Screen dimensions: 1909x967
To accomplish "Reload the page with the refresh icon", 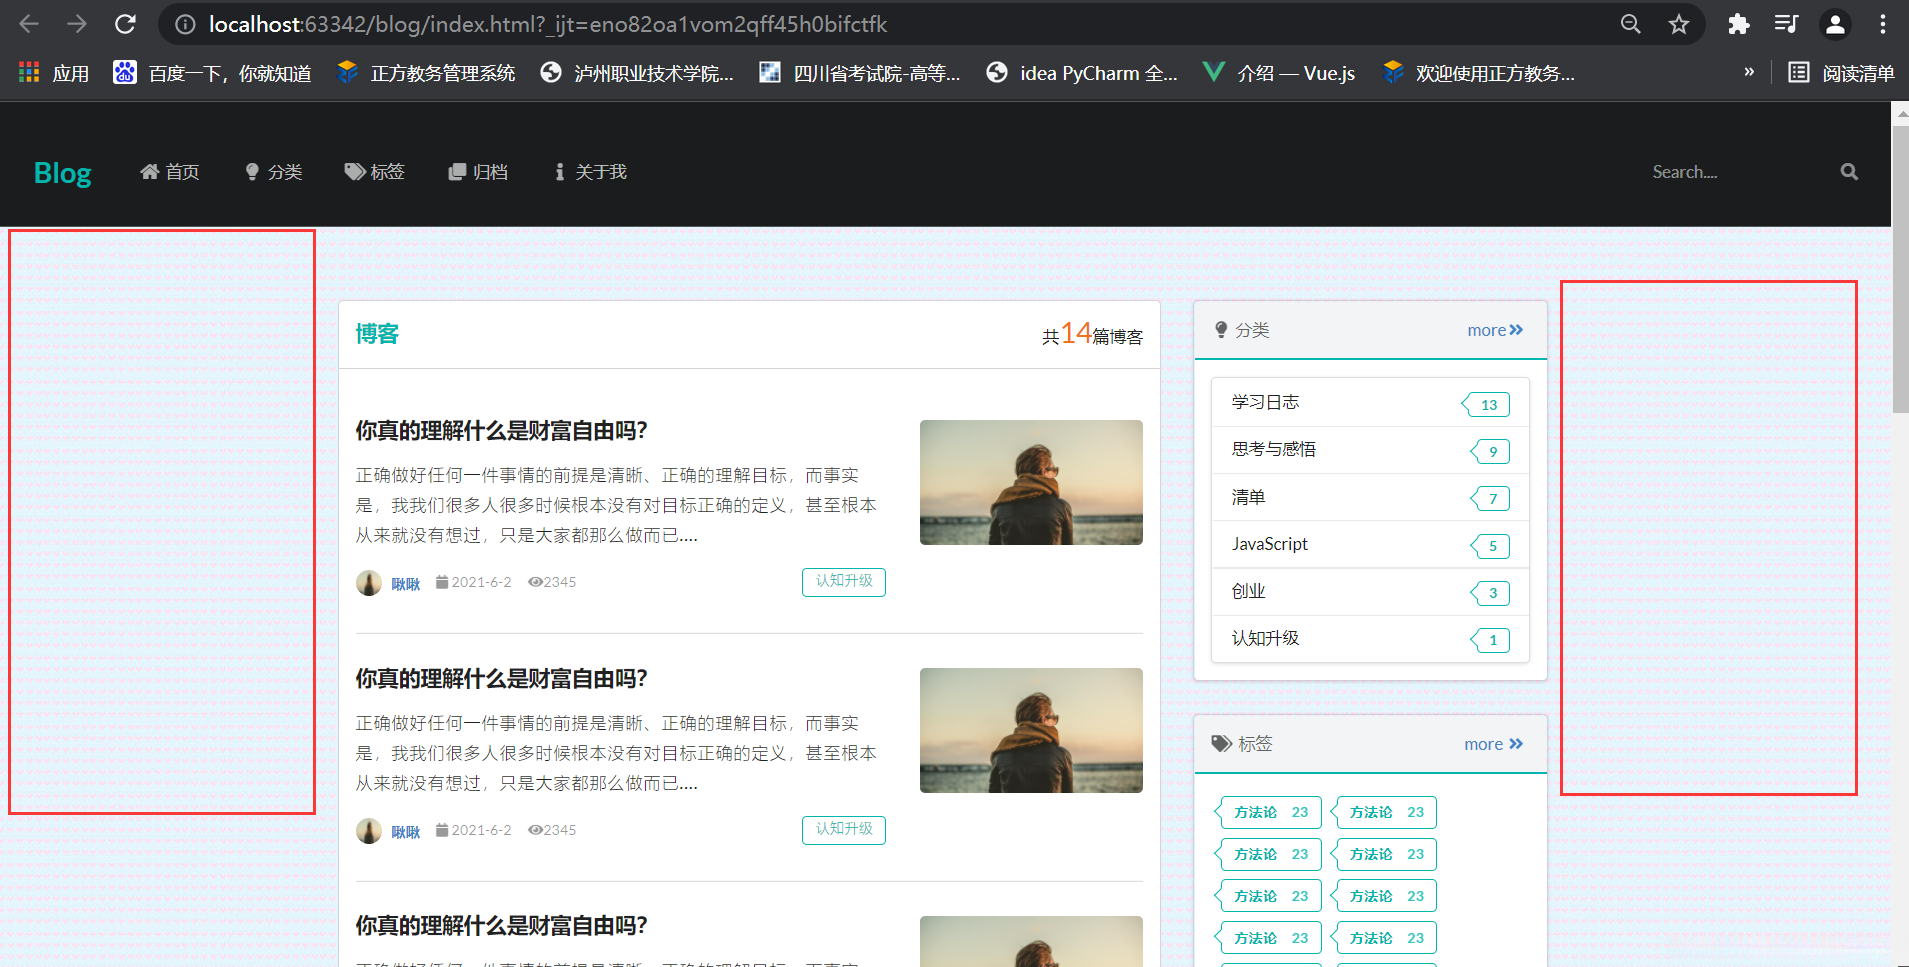I will 125,24.
